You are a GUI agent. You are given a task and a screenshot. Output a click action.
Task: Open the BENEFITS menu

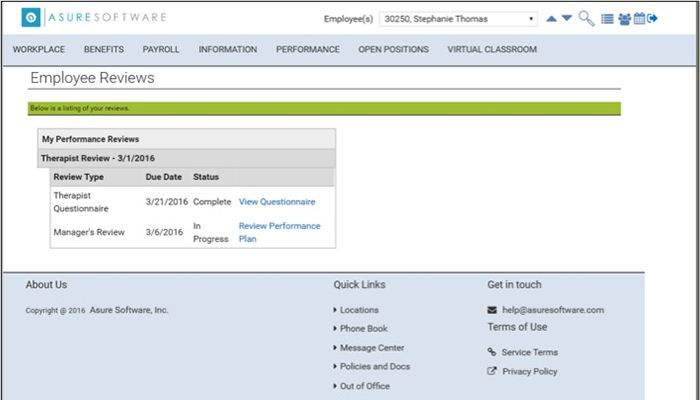tap(104, 50)
